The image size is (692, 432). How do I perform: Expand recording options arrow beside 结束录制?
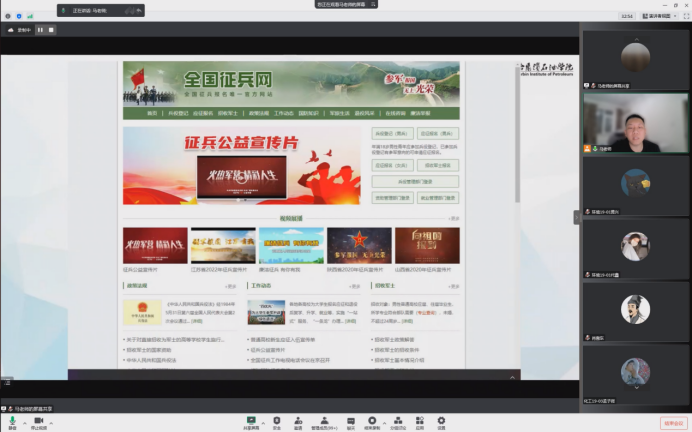point(384,423)
